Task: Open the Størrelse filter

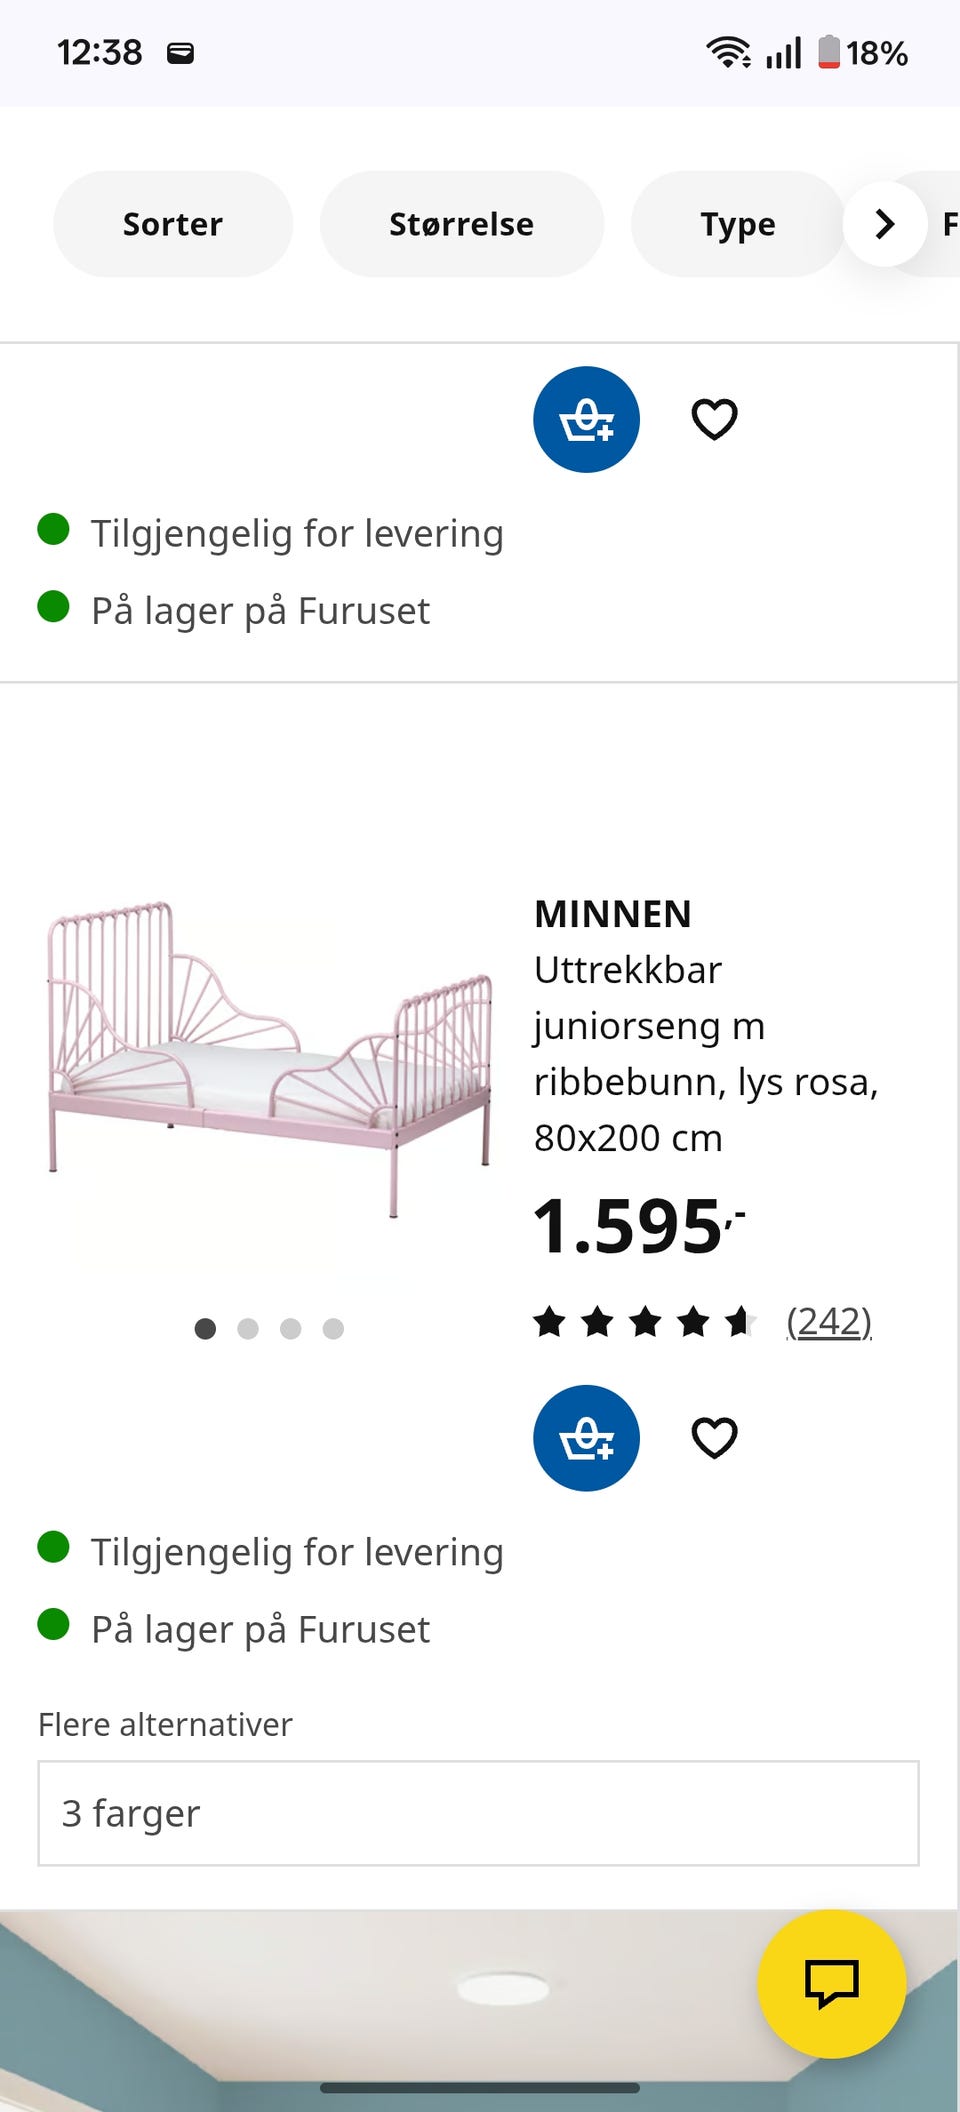Action: coord(461,224)
